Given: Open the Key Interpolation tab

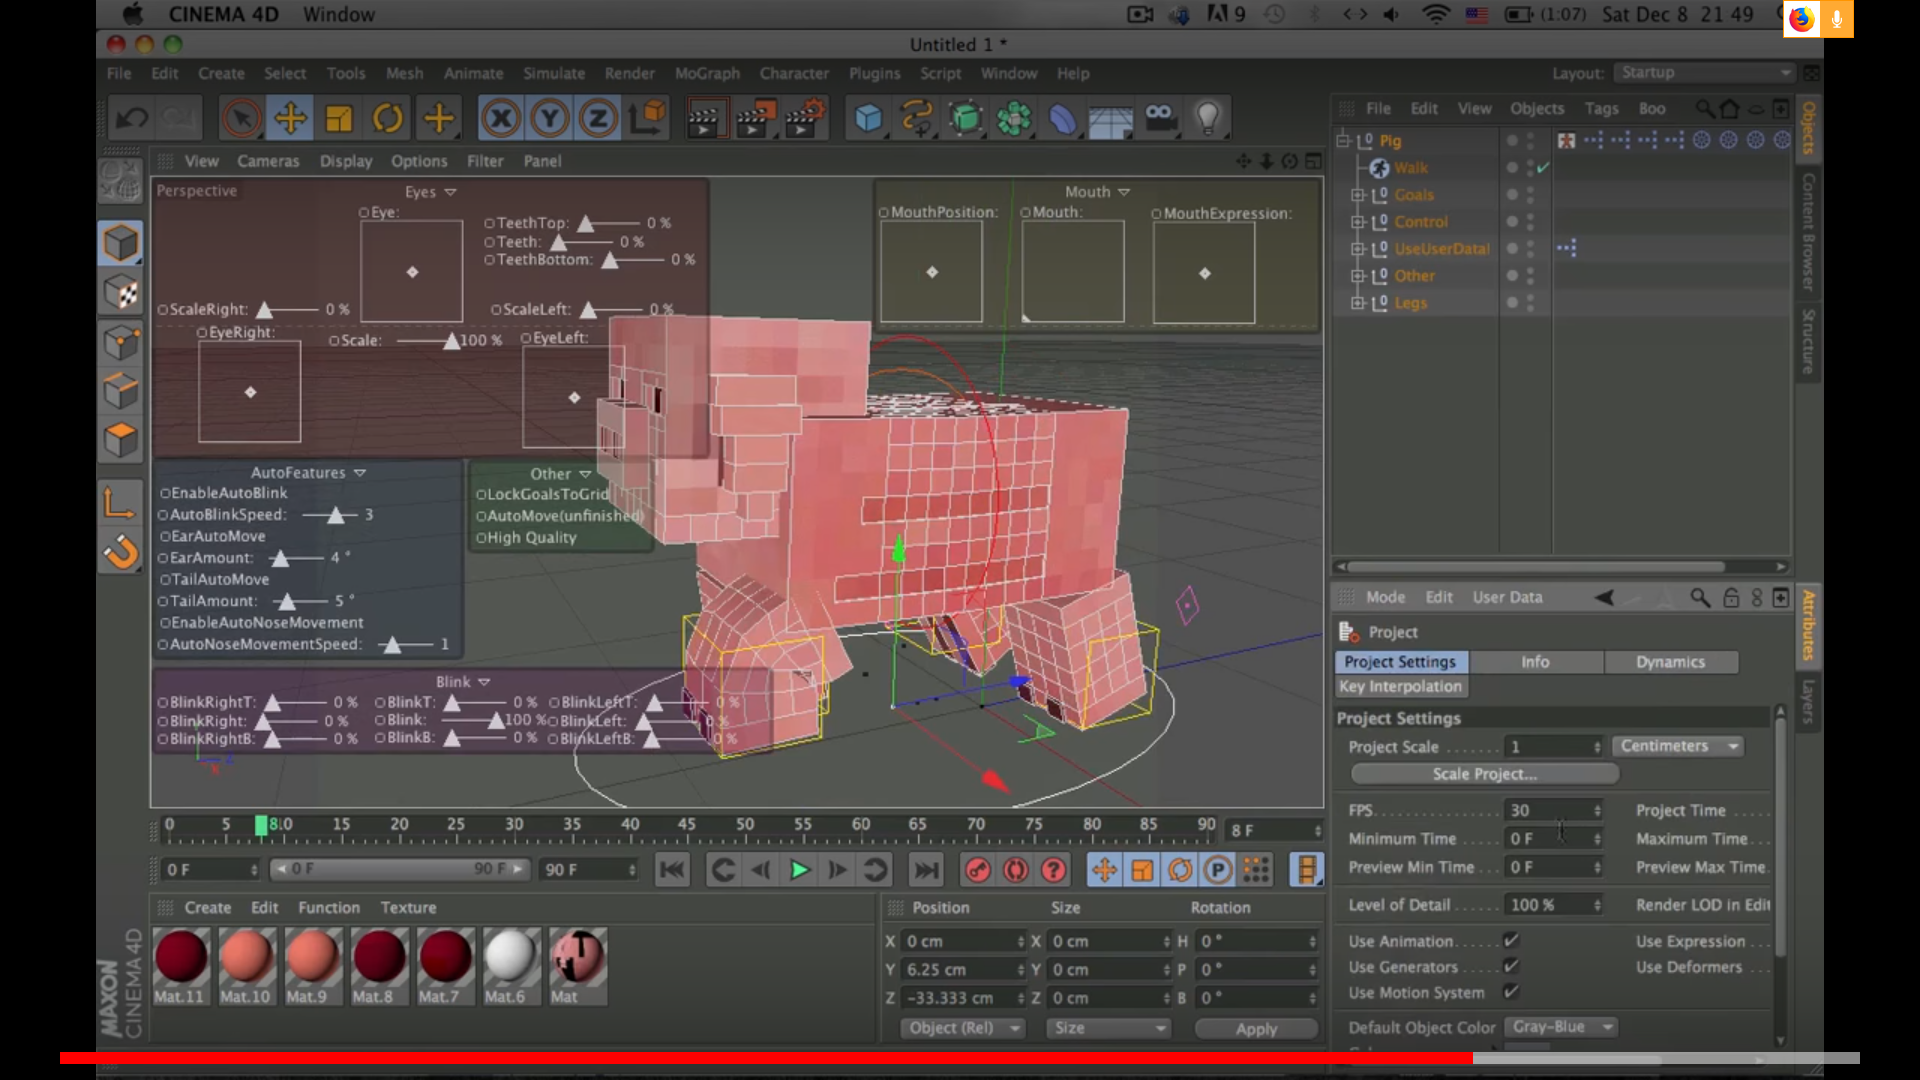Looking at the screenshot, I should (1400, 686).
